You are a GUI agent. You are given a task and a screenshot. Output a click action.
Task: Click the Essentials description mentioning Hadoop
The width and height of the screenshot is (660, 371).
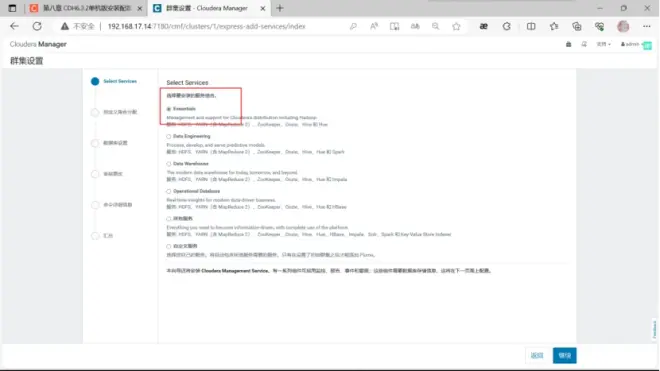242,118
